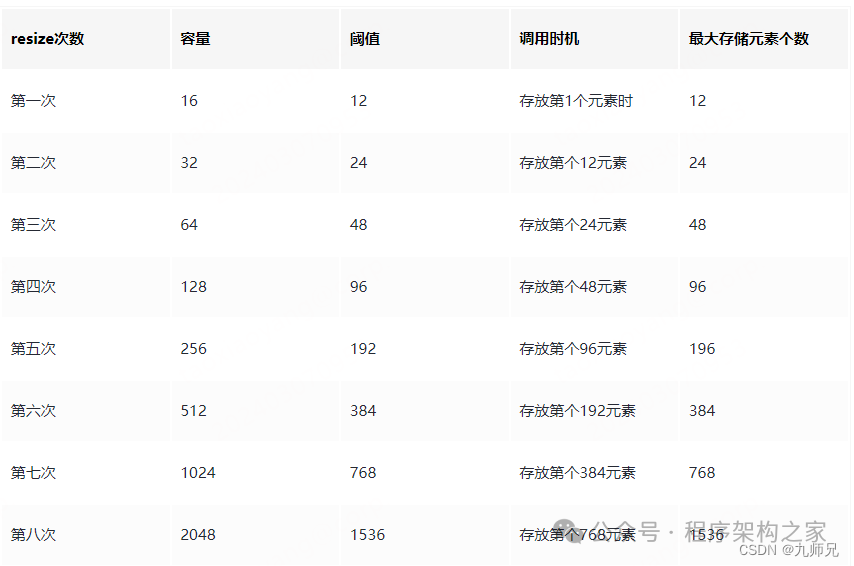Click capacity value '64'
Viewport: 854px width, 566px height.
(189, 225)
